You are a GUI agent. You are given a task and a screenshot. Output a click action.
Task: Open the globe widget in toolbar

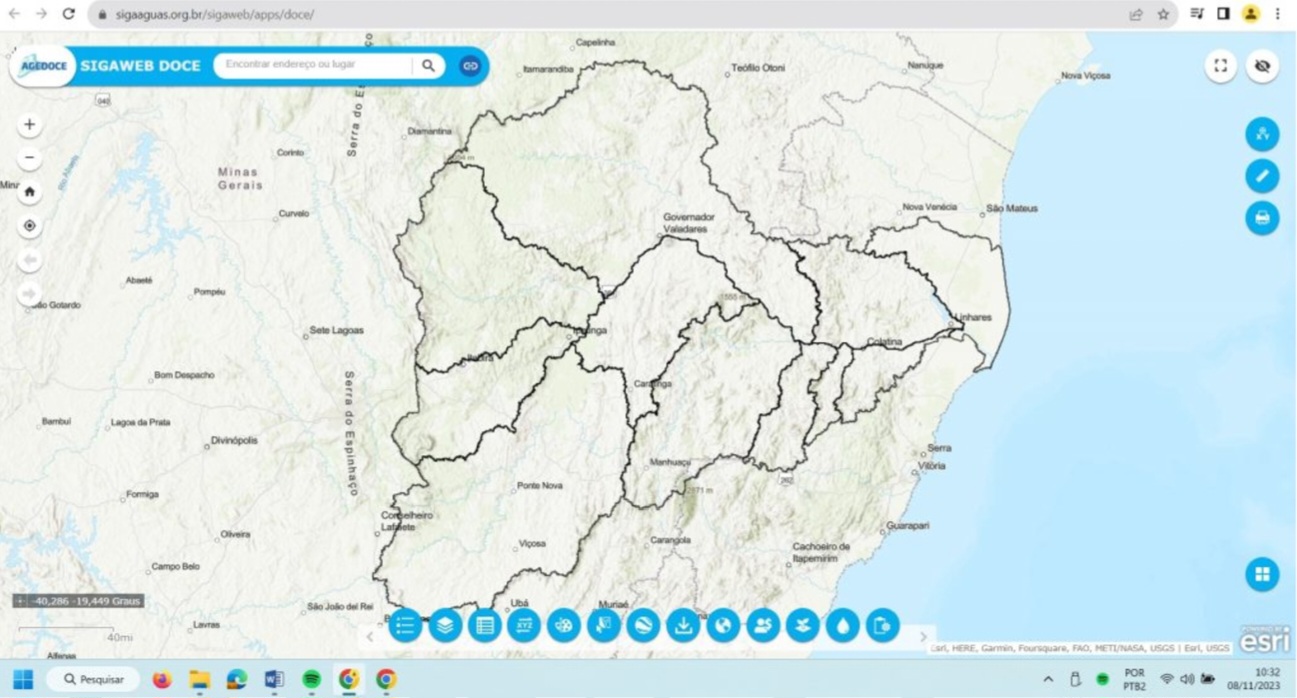[x=723, y=626]
